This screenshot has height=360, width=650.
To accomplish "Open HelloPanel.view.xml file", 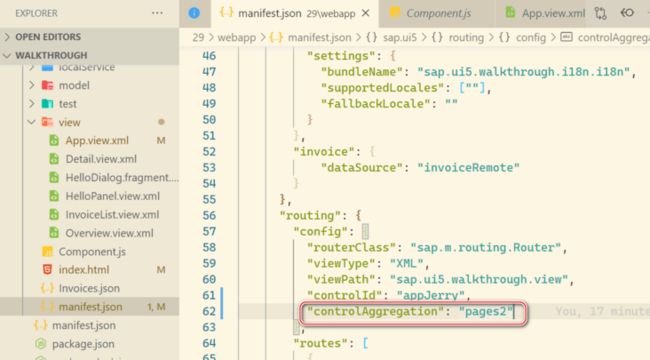I will click(x=112, y=196).
